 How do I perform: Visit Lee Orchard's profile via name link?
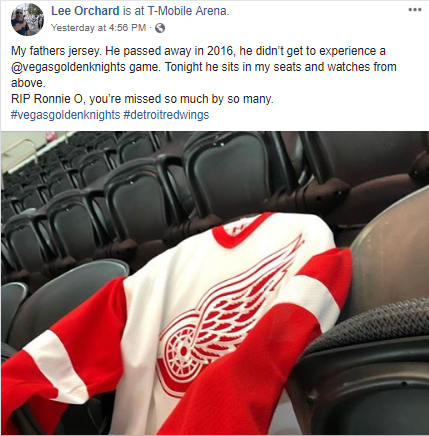pyautogui.click(x=85, y=11)
